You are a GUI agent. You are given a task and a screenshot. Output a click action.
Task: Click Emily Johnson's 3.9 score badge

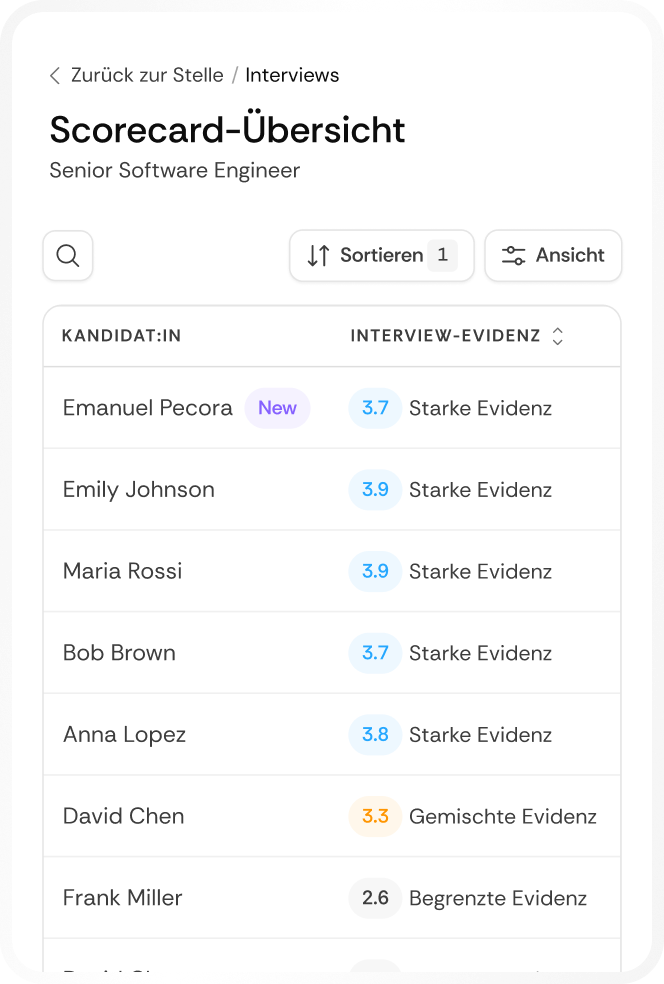(x=375, y=489)
